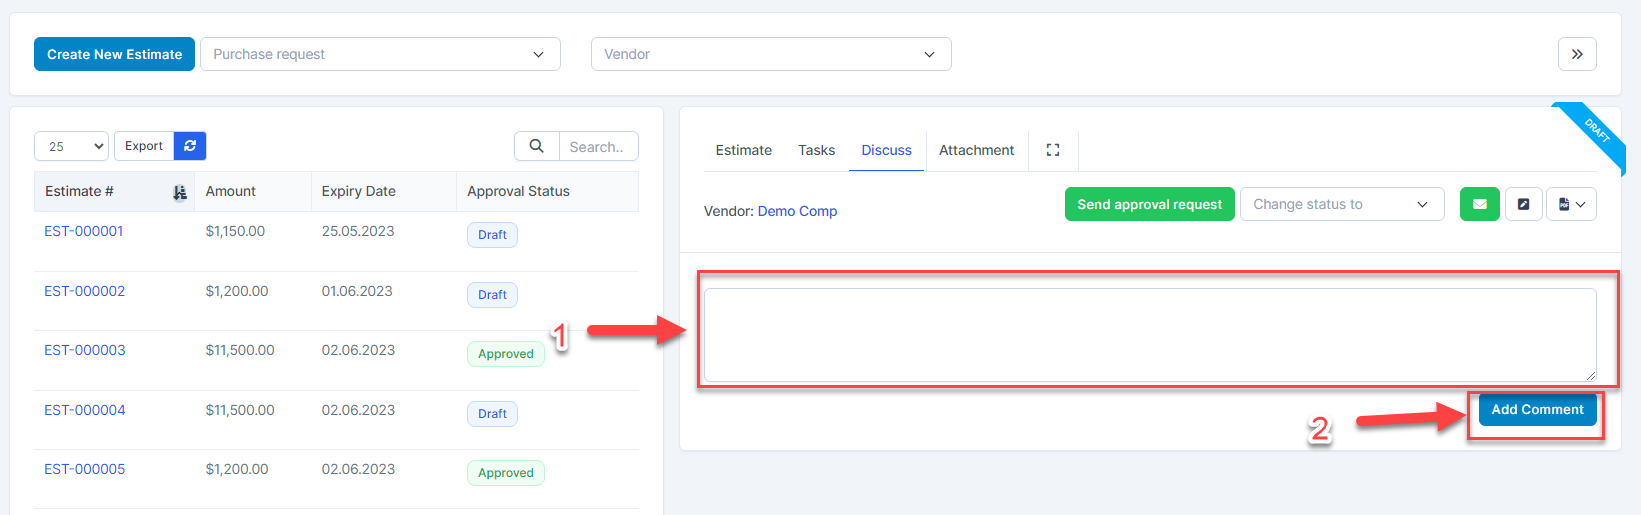Open the Change status to dropdown
1641x515 pixels.
tap(1341, 204)
